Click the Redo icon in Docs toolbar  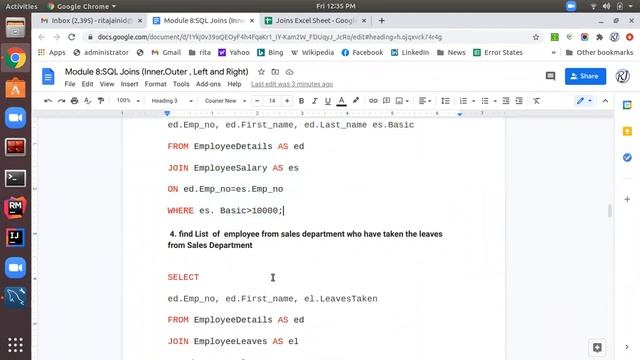pyautogui.click(x=61, y=101)
